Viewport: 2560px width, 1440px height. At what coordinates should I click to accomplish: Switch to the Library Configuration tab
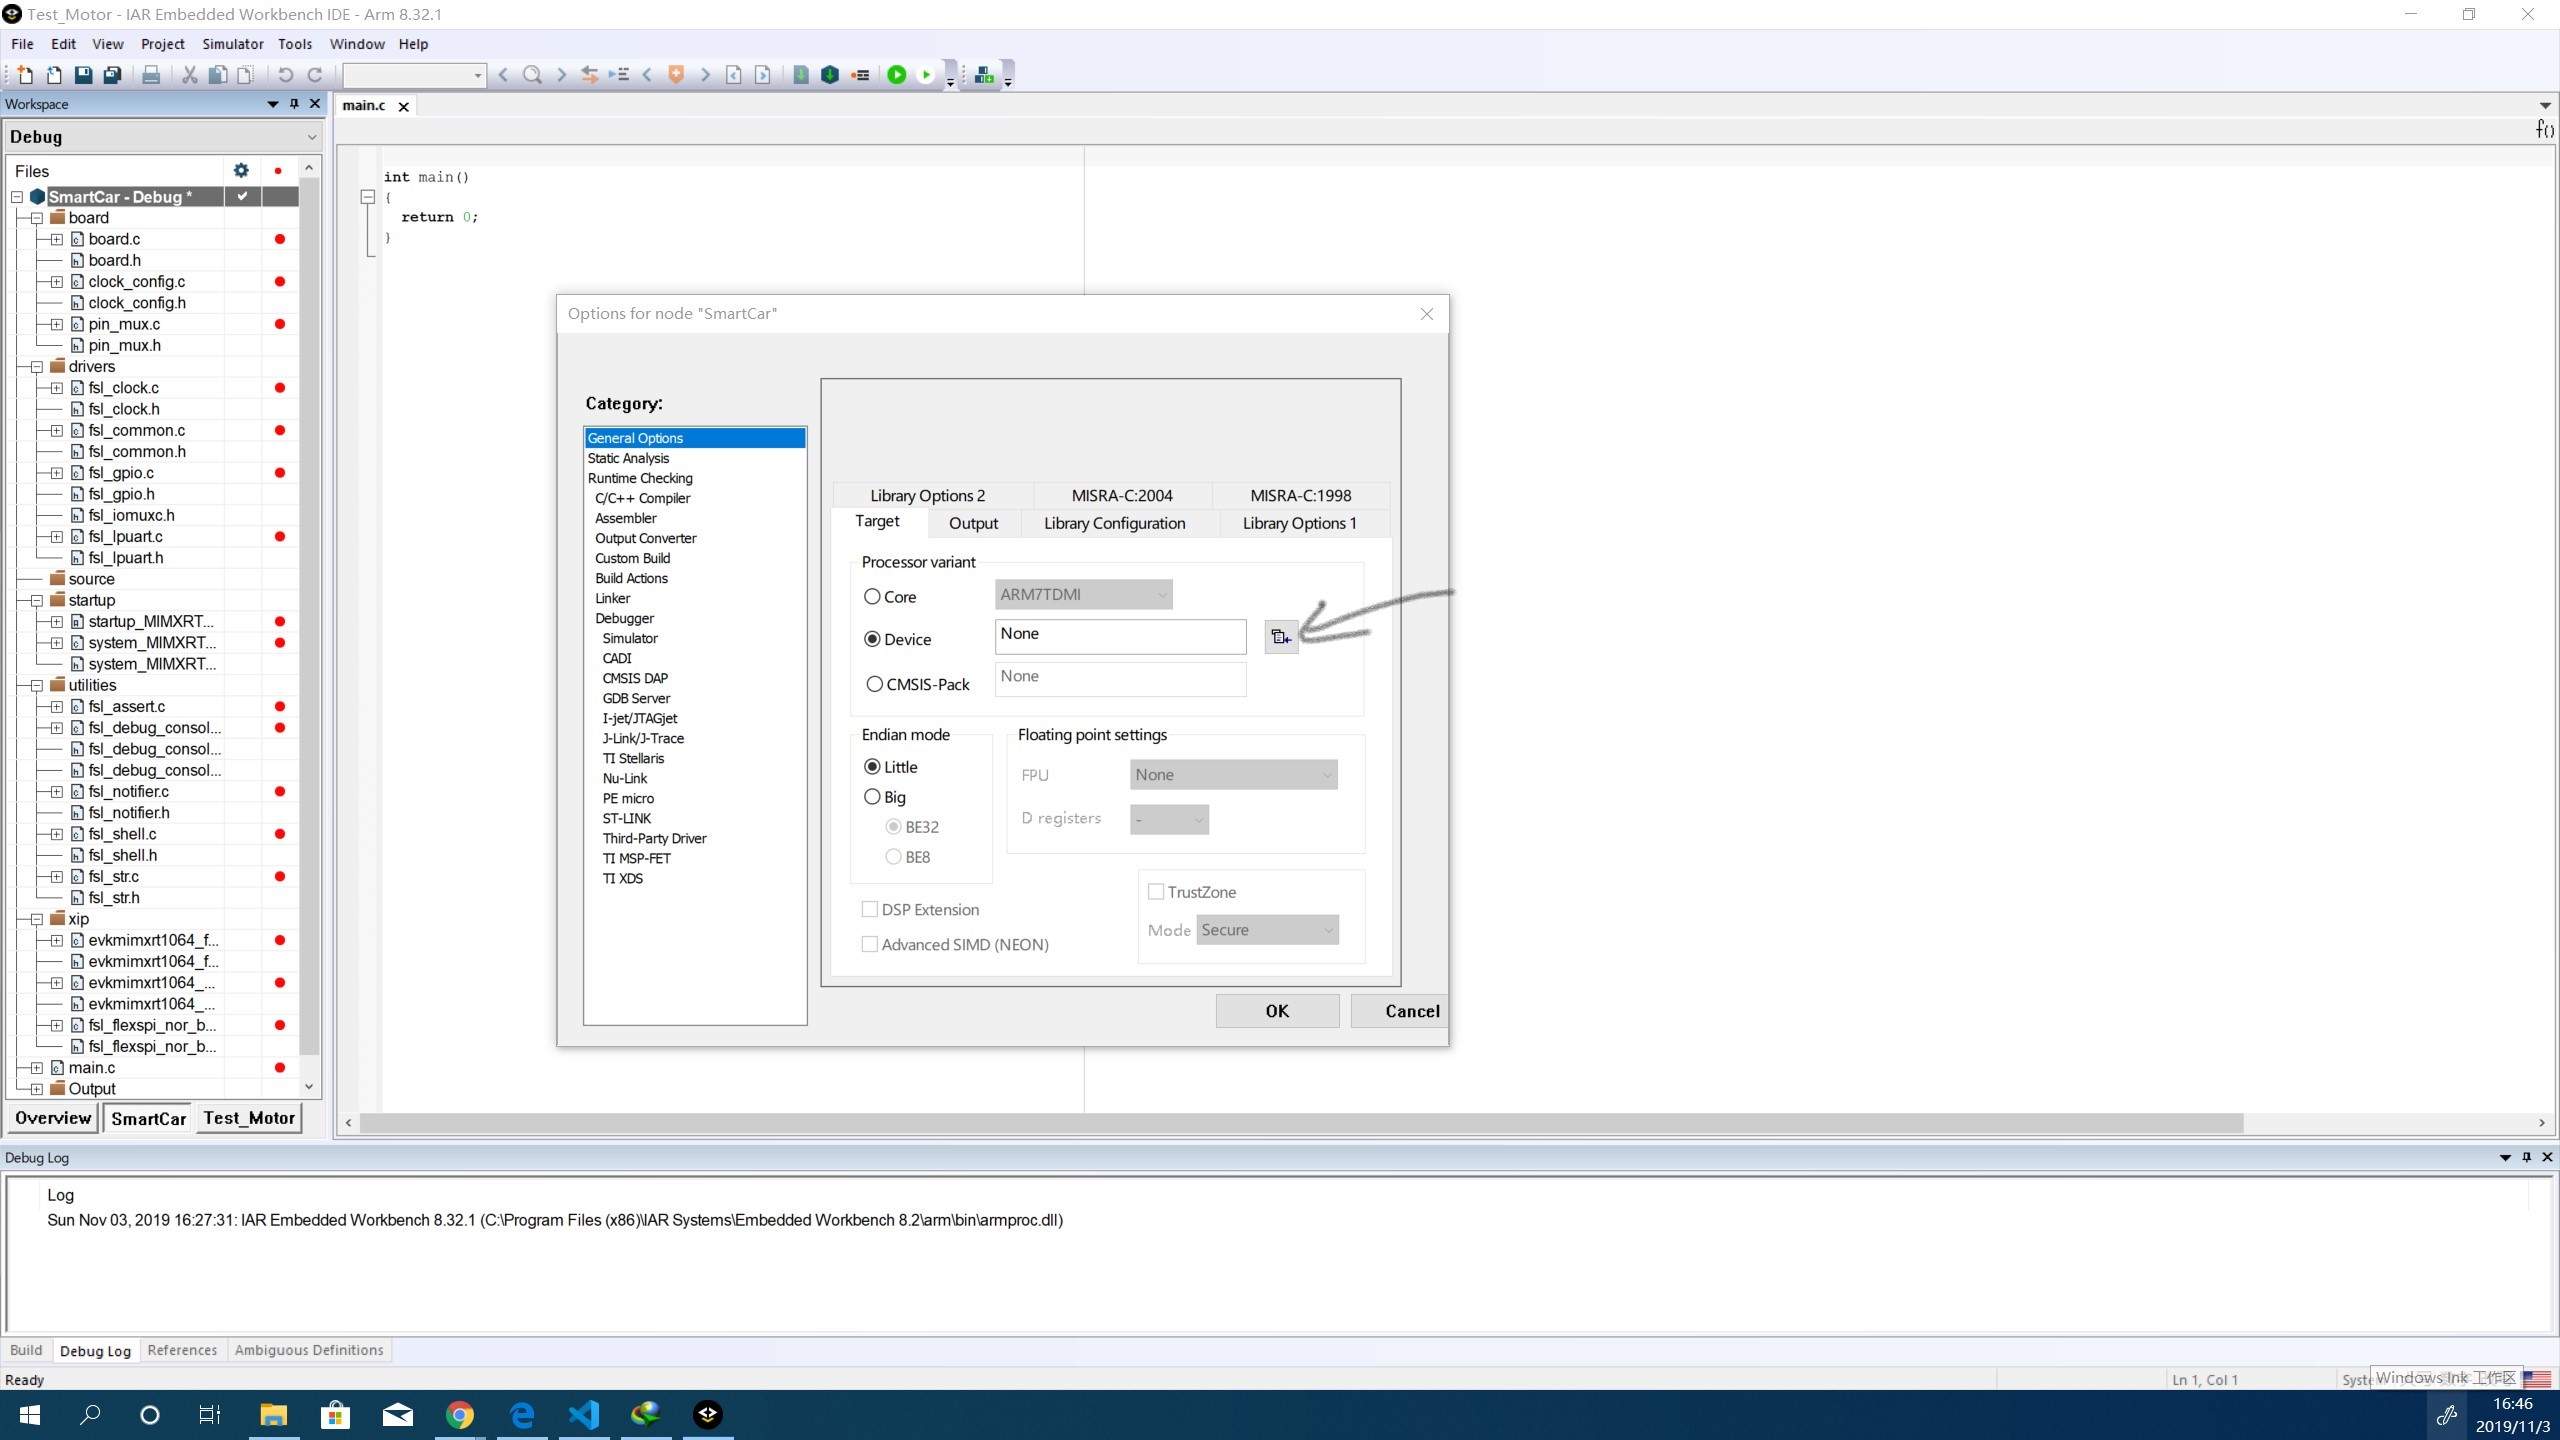click(x=1114, y=522)
